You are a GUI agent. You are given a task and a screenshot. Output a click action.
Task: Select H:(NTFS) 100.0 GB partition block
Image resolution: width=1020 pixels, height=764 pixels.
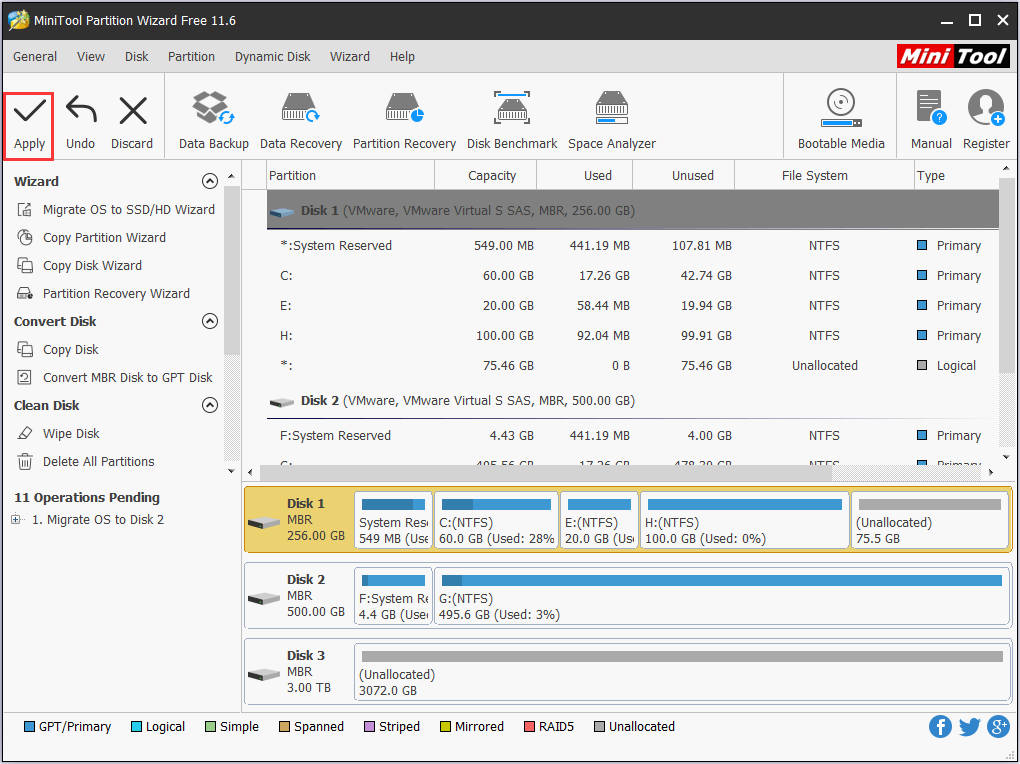[745, 520]
